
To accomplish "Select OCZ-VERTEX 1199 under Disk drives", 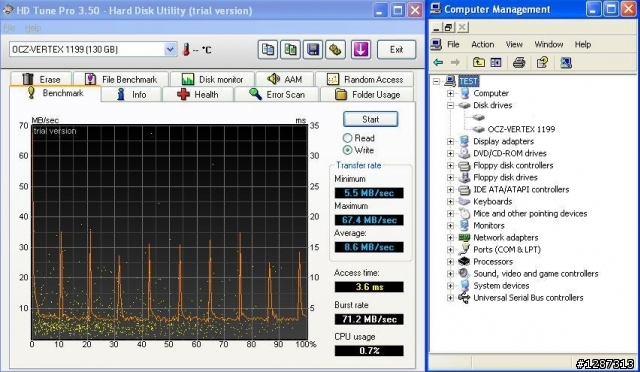I will pyautogui.click(x=521, y=129).
